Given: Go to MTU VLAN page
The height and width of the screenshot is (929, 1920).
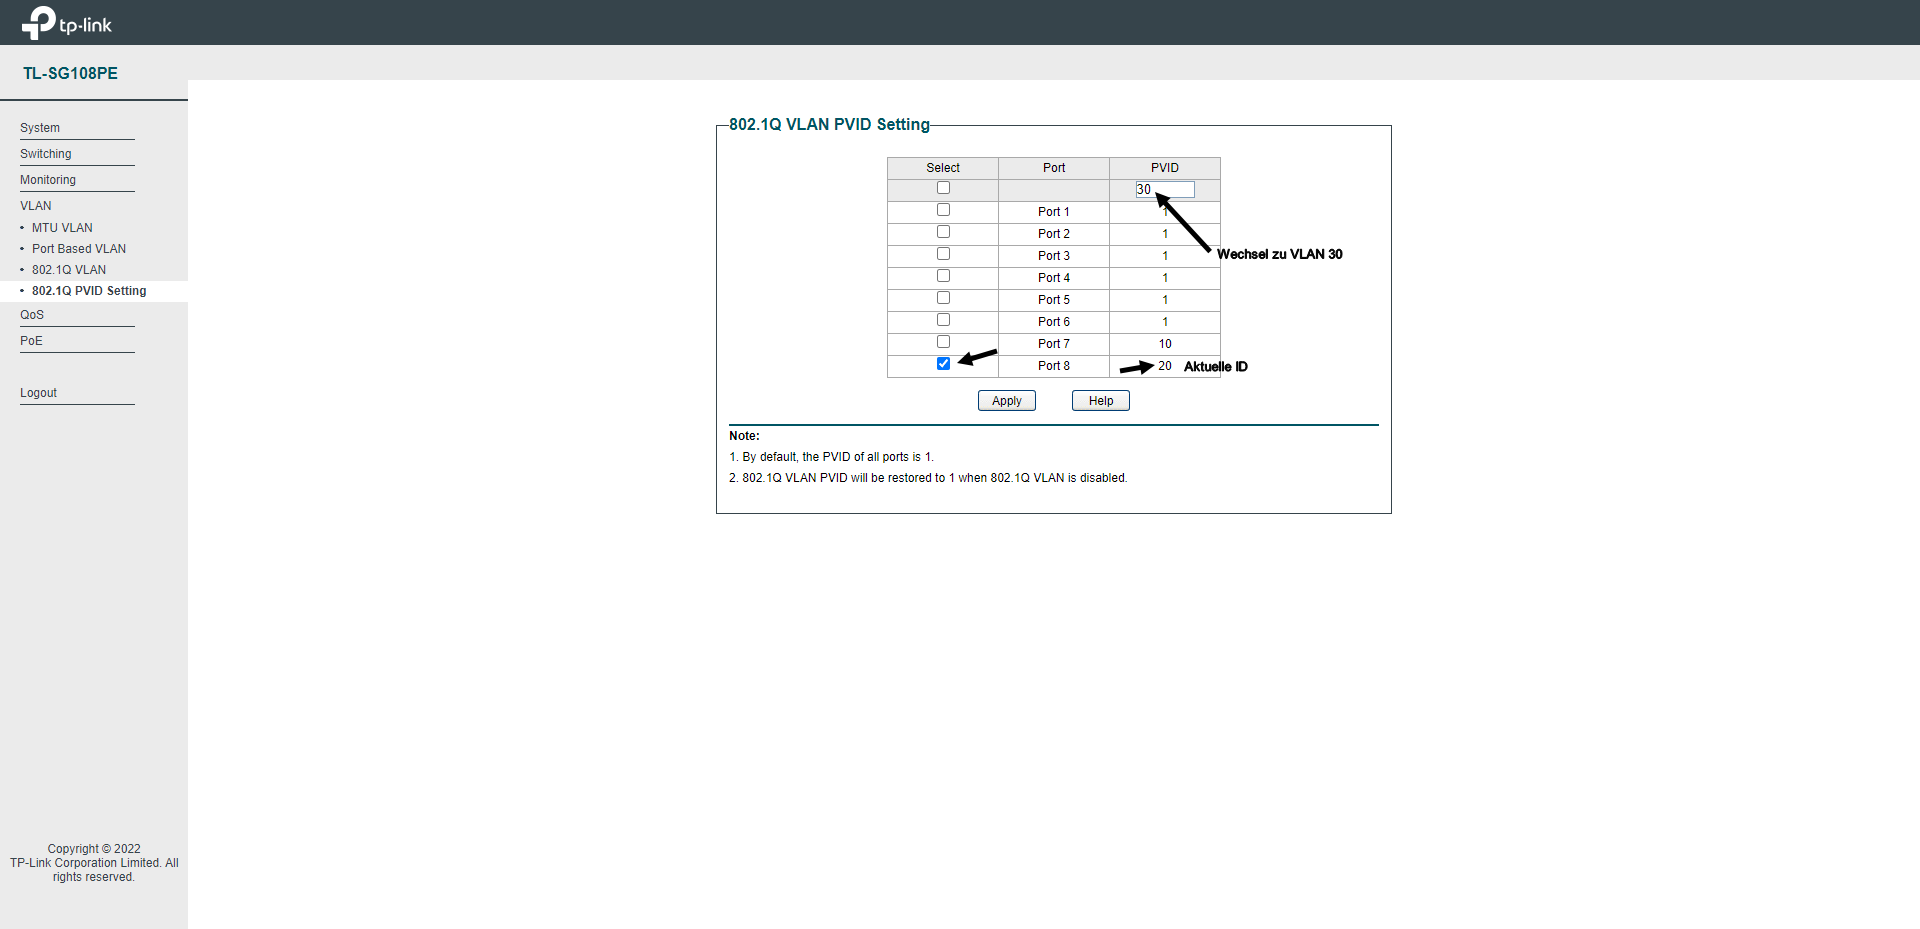Looking at the screenshot, I should (62, 228).
